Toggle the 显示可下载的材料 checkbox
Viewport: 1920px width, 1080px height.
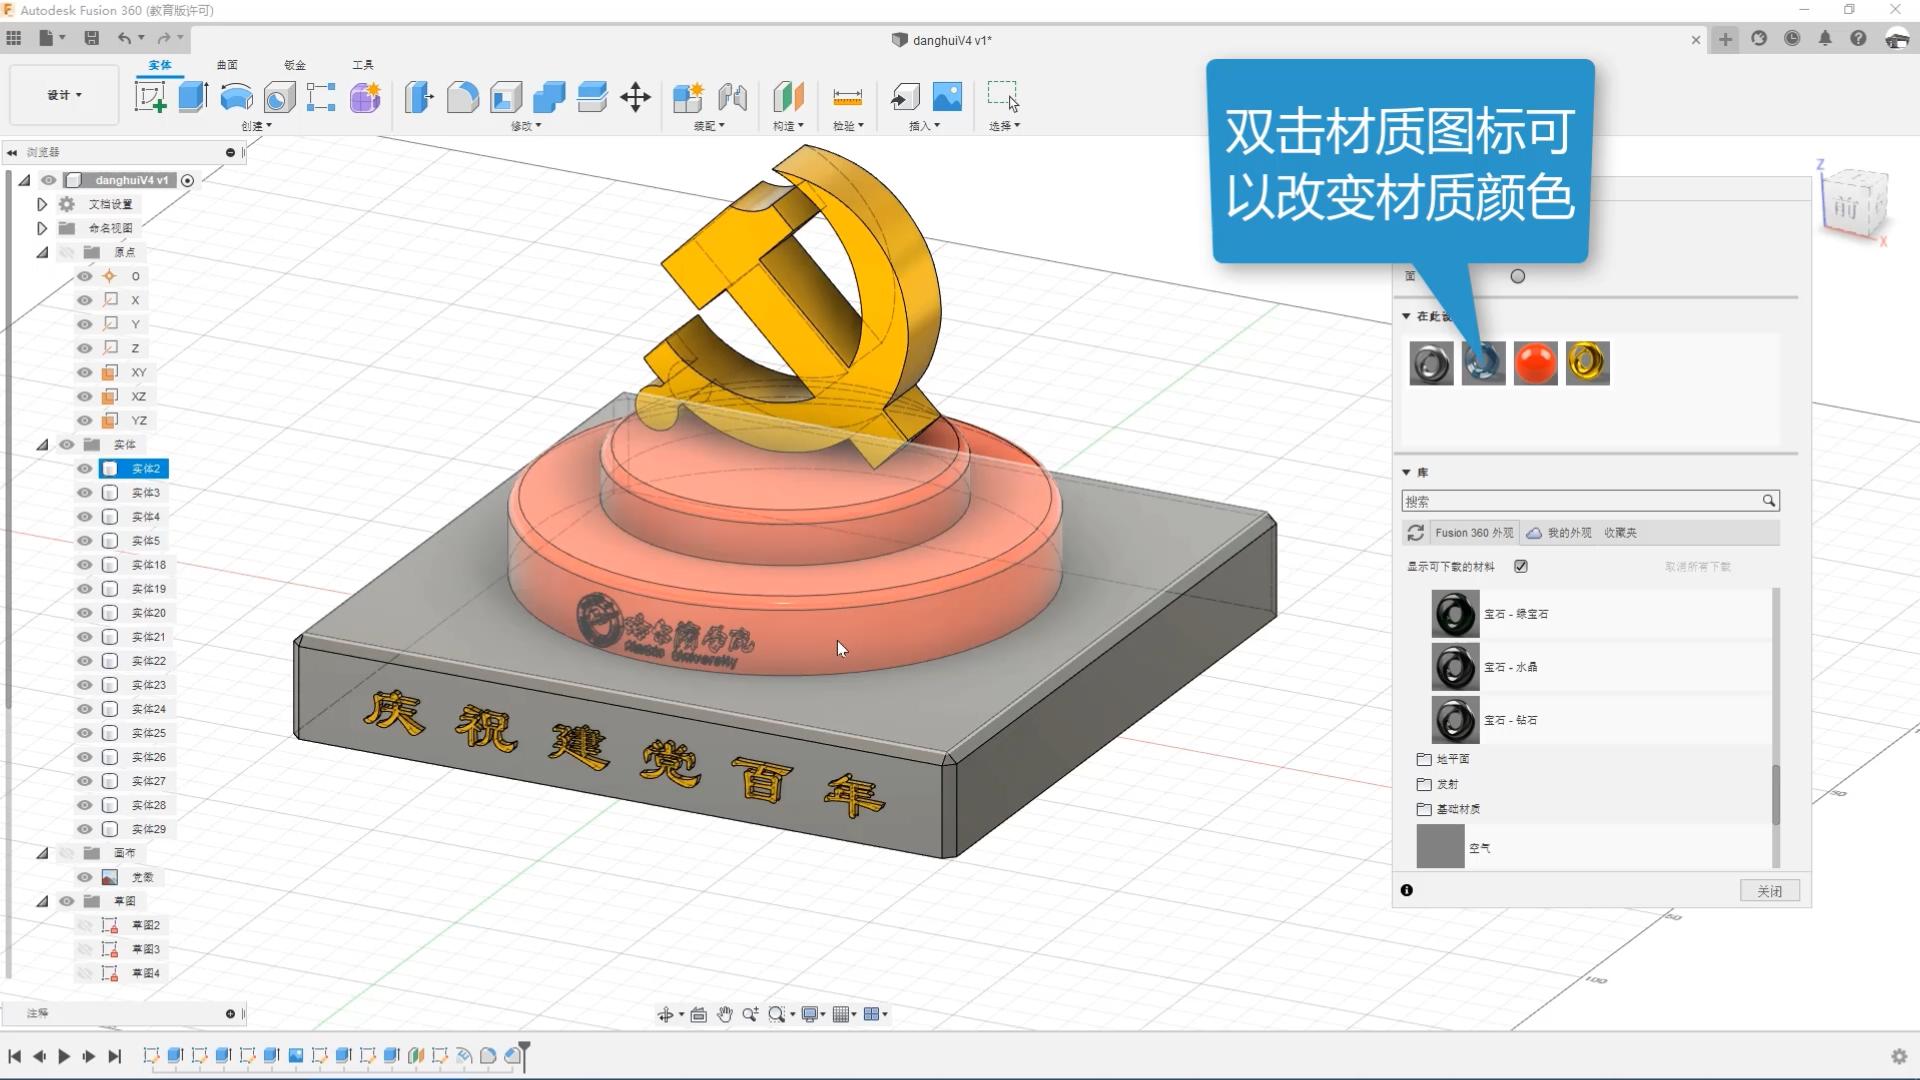point(1521,566)
